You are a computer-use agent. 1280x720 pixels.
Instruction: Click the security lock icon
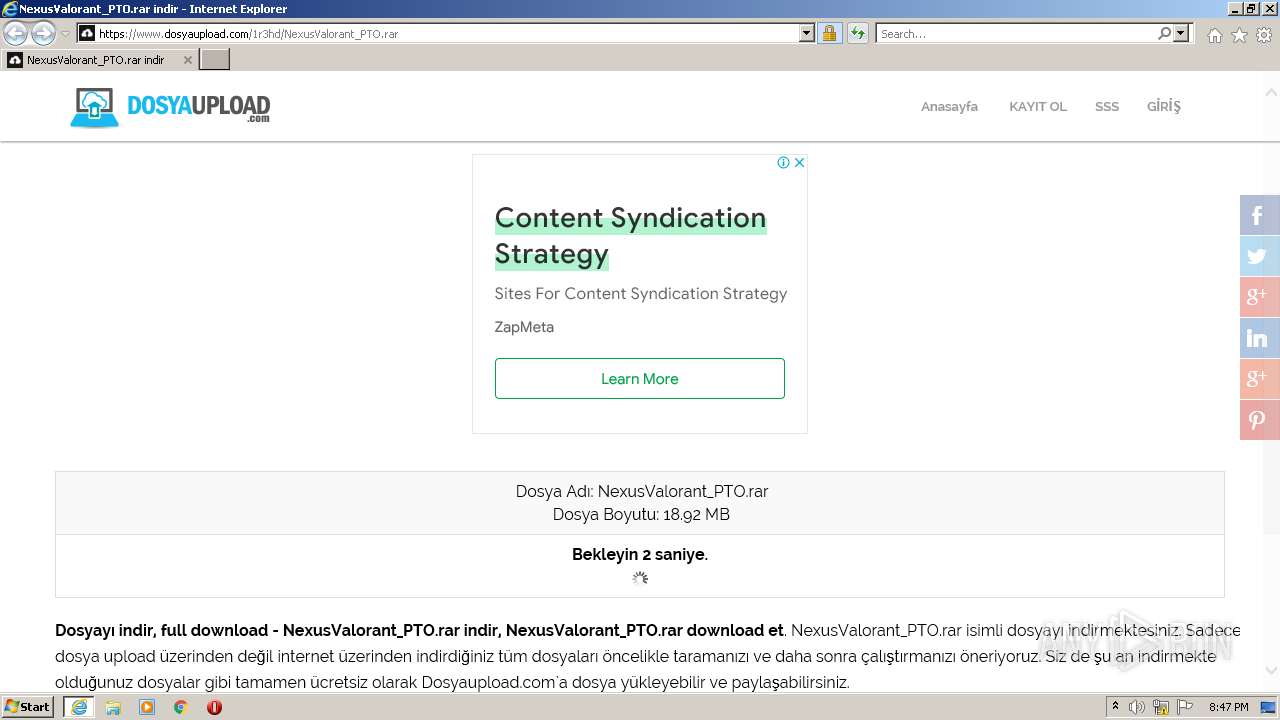[829, 34]
